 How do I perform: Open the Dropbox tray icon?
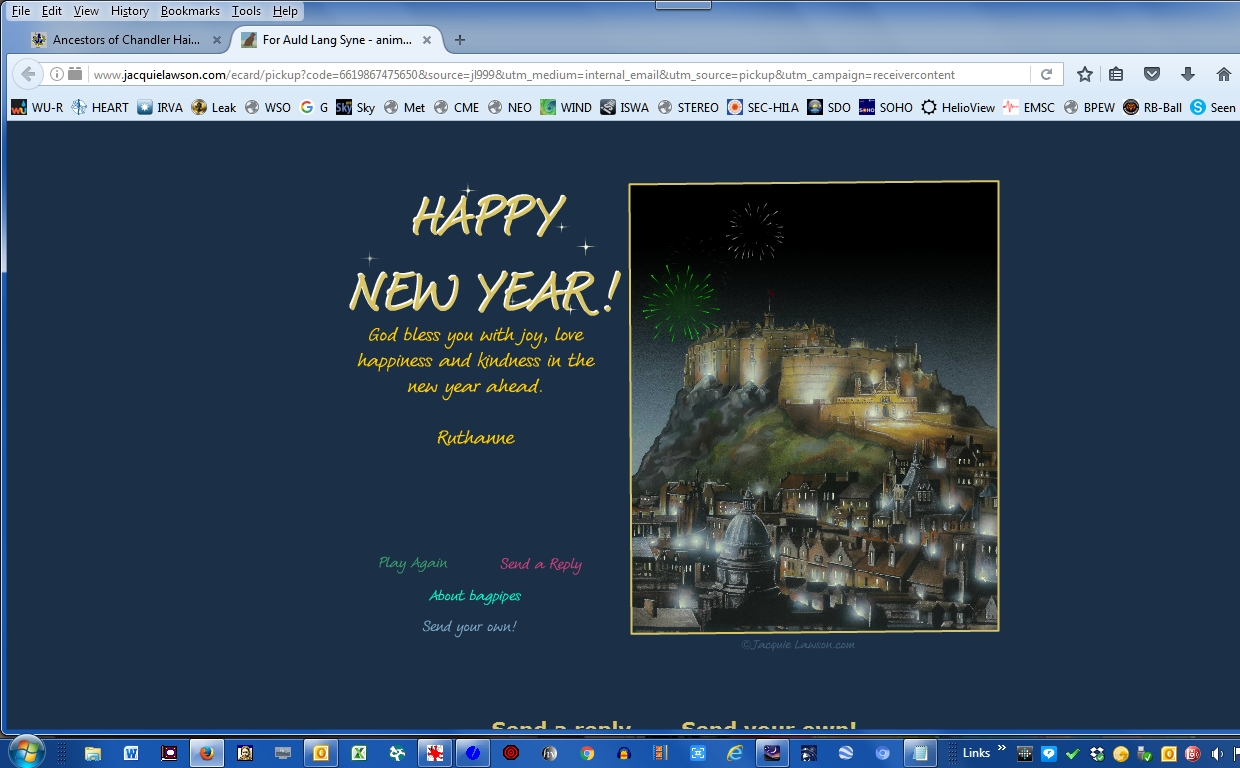[x=1097, y=753]
